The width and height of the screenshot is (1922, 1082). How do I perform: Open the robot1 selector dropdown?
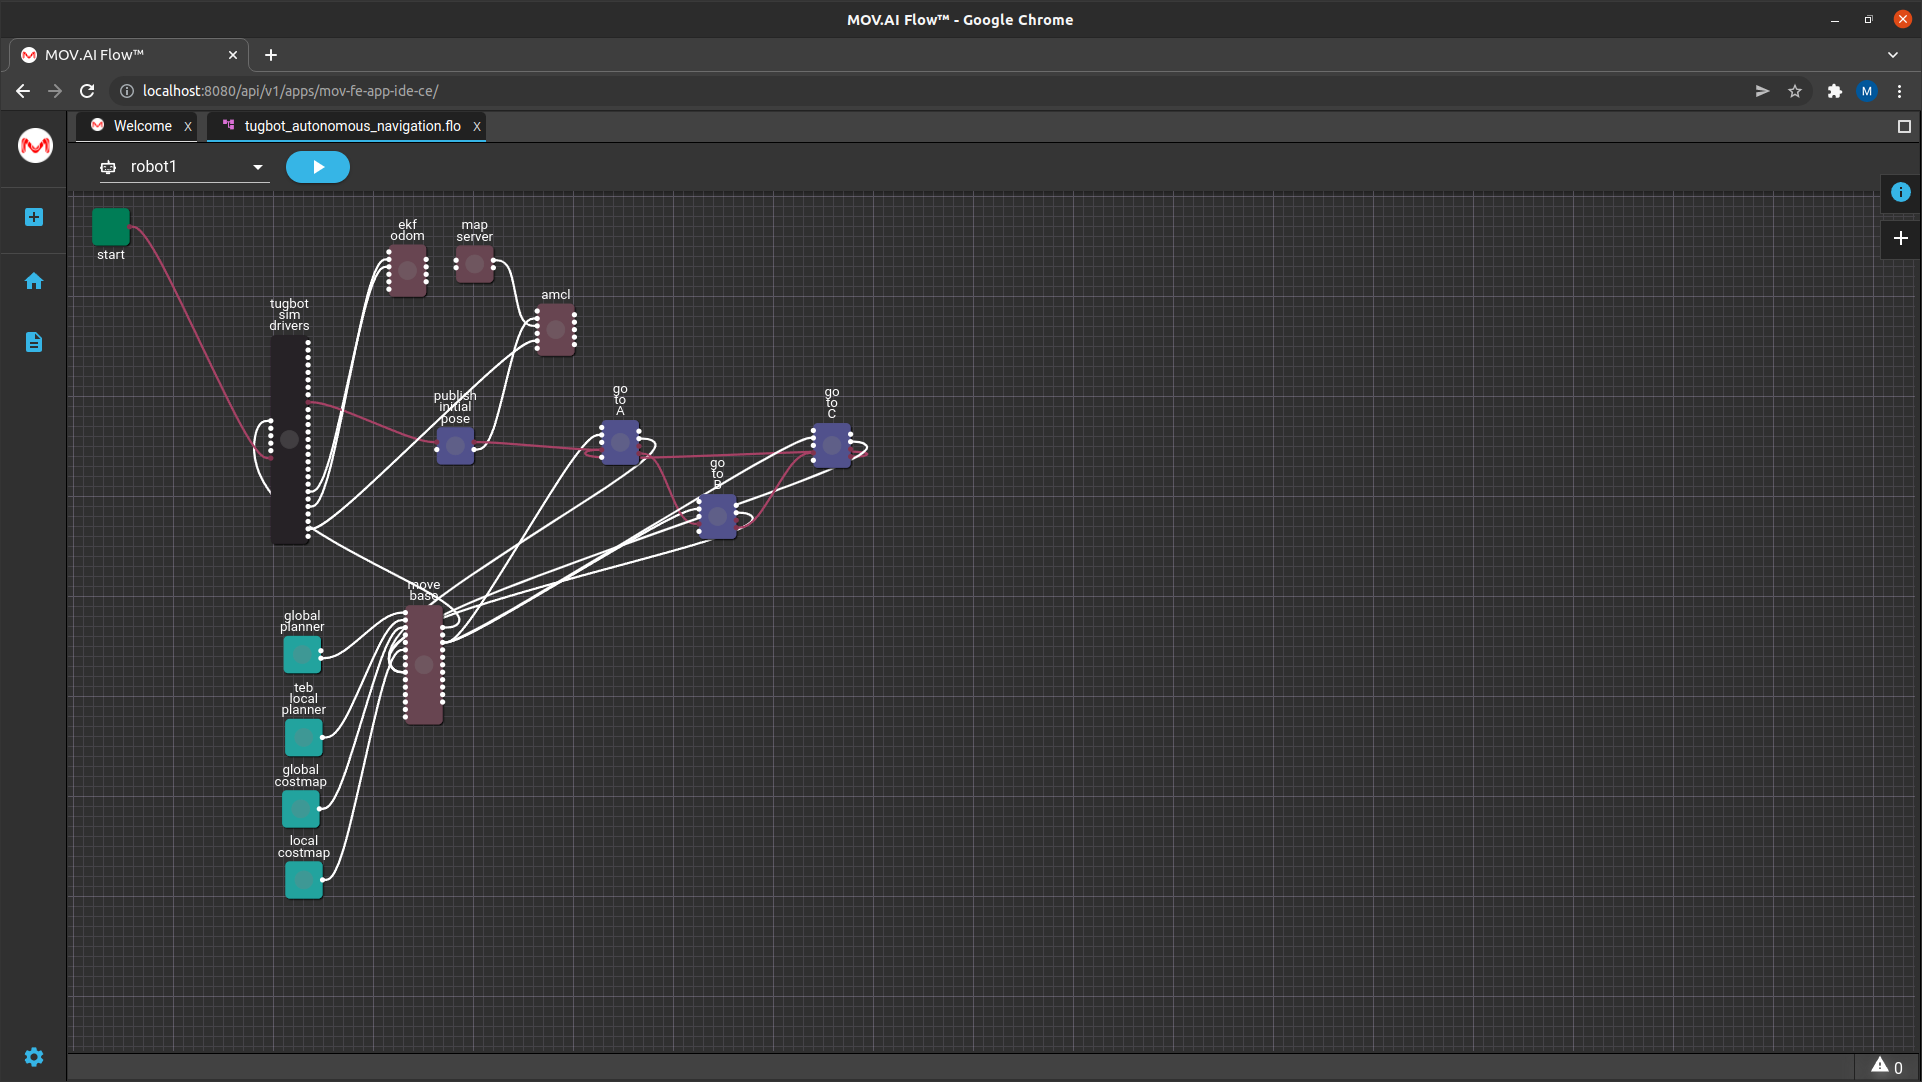coord(184,167)
